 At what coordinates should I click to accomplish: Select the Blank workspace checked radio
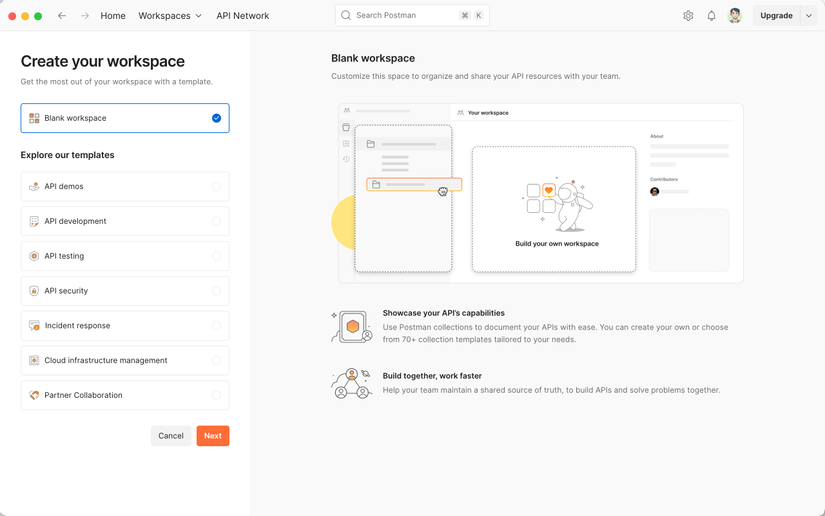pos(216,118)
